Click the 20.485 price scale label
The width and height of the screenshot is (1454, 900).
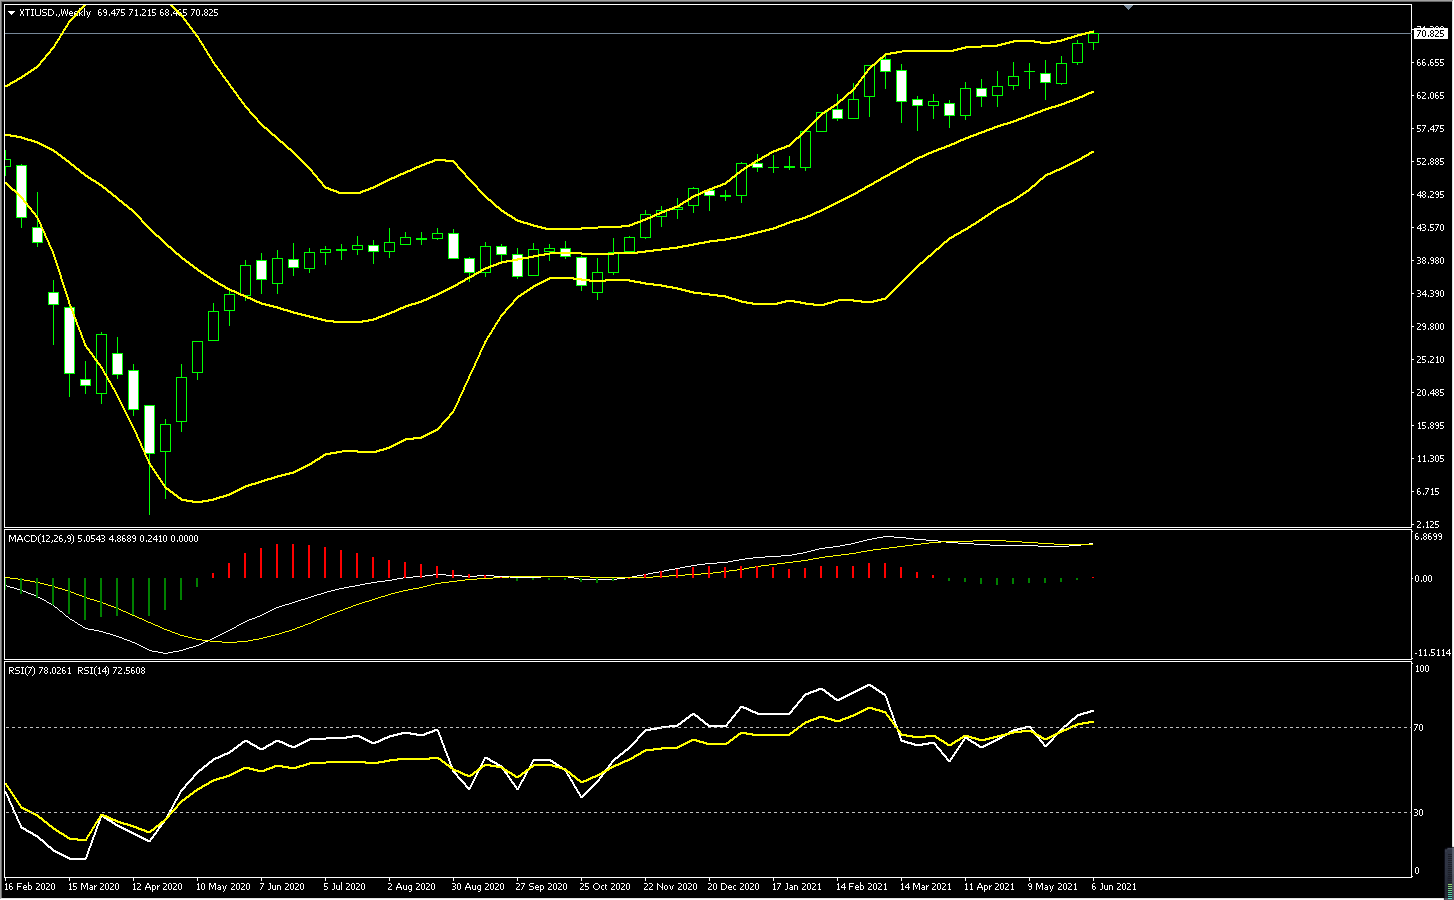[1430, 393]
